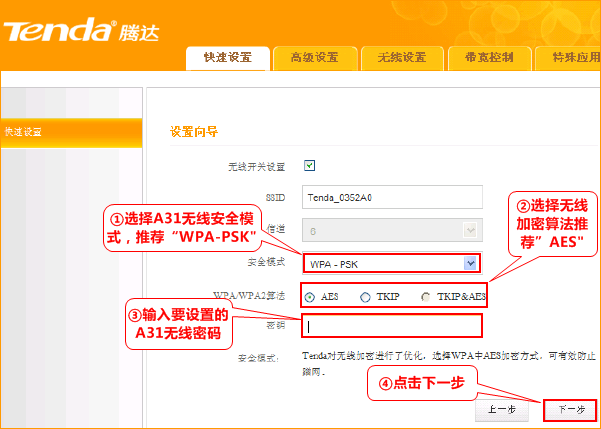Screen dimensions: 601x429
Task: Open the 安全模式 WPA - PSK dropdown
Action: click(392, 263)
